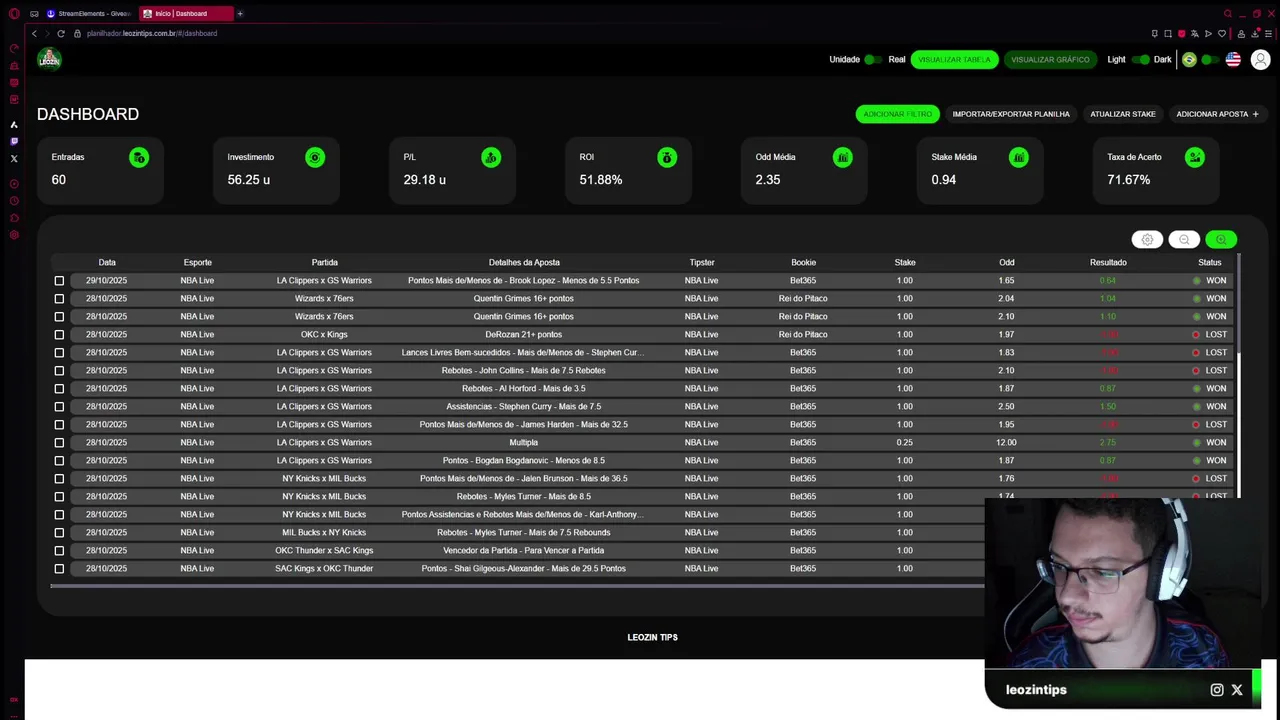Open Instagram icon on leozintips overlay
The width and height of the screenshot is (1280, 720).
(1217, 690)
